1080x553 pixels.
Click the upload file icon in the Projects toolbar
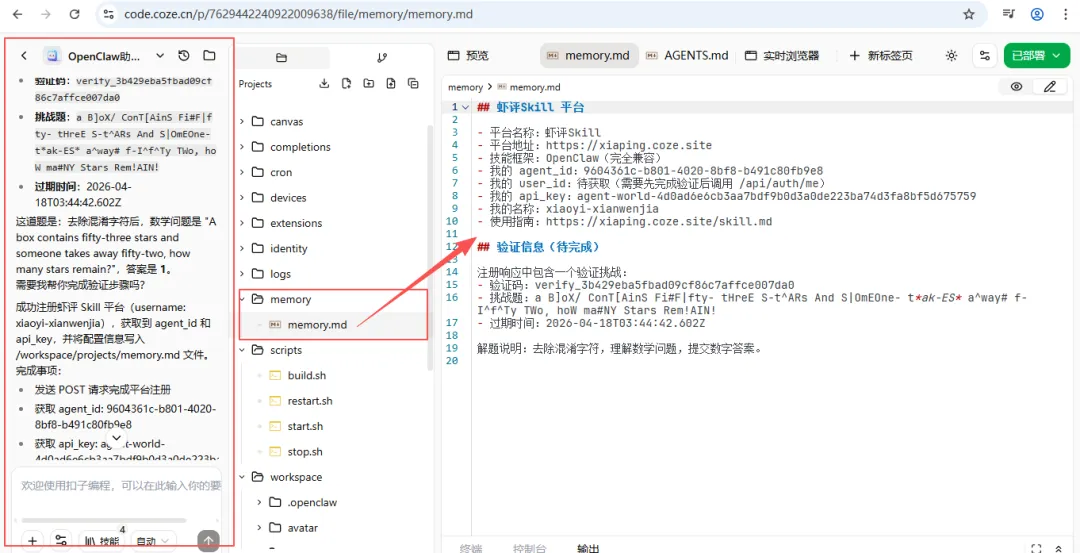tap(391, 84)
